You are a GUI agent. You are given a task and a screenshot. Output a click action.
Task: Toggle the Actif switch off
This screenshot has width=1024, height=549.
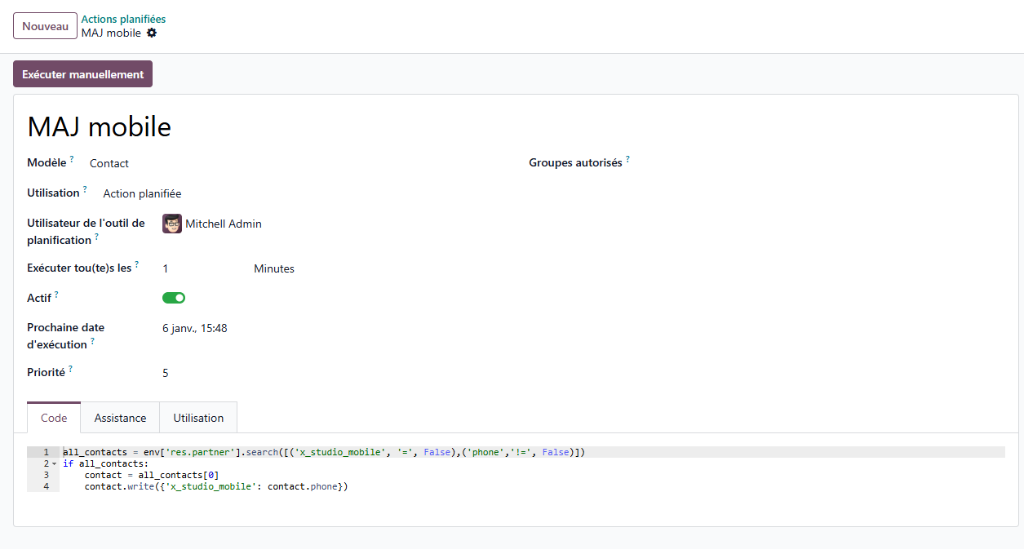pyautogui.click(x=174, y=298)
